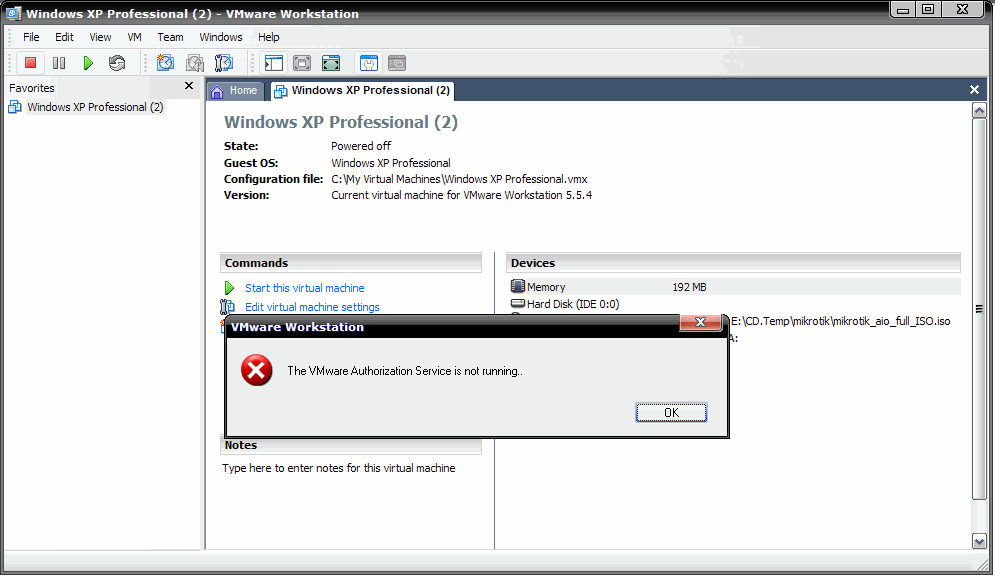
Task: Click the mikrotik_aio_full_ISO.iso path text
Action: 841,321
